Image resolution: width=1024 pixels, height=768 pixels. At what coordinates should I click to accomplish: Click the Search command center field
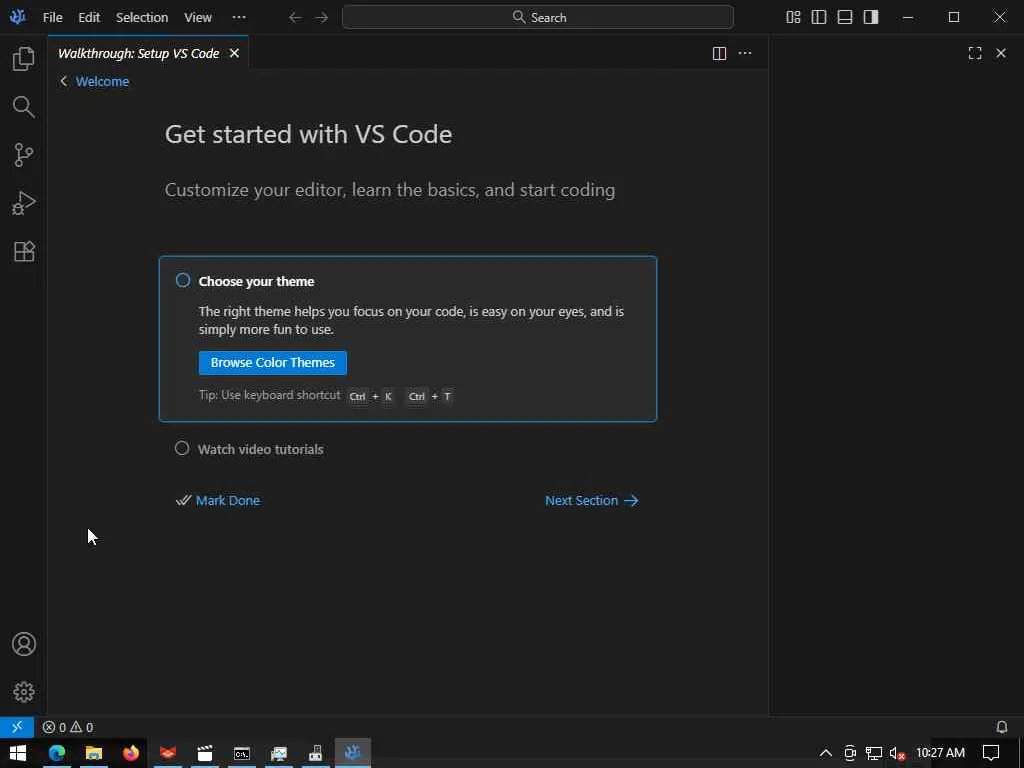coord(537,17)
